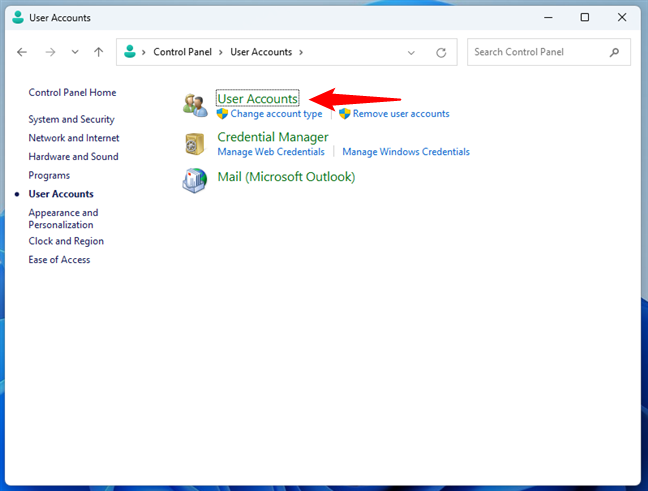This screenshot has height=491, width=648.
Task: Open the recent locations dropdown chevron
Action: pos(75,52)
